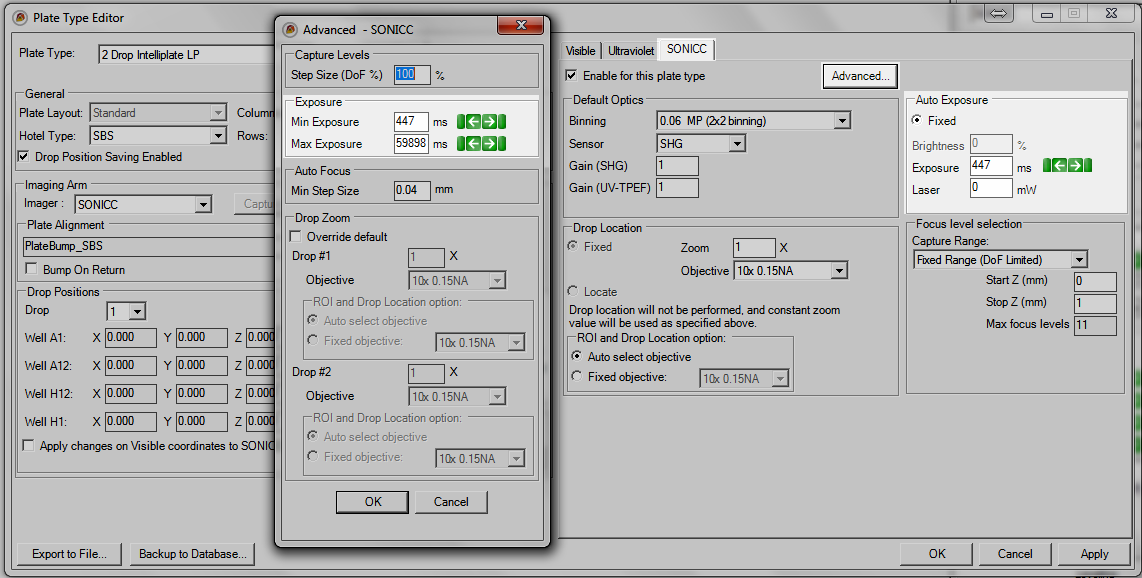Enable Override default in Drop Zoom
The width and height of the screenshot is (1142, 578).
tap(296, 237)
